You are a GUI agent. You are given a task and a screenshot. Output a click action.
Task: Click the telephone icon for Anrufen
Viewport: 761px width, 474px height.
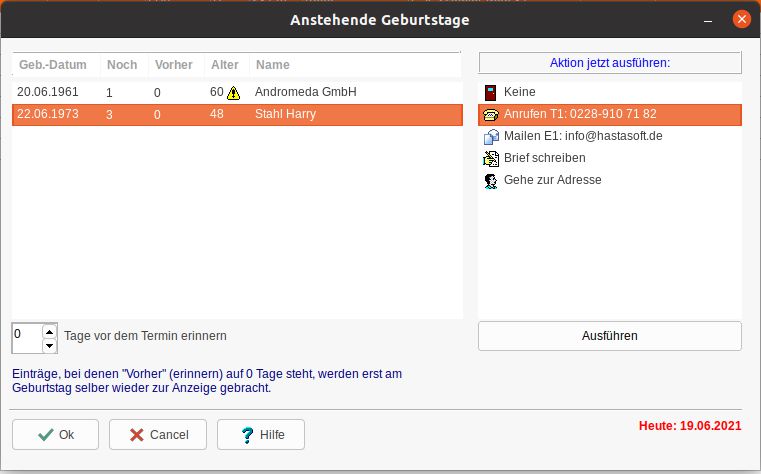[x=491, y=114]
